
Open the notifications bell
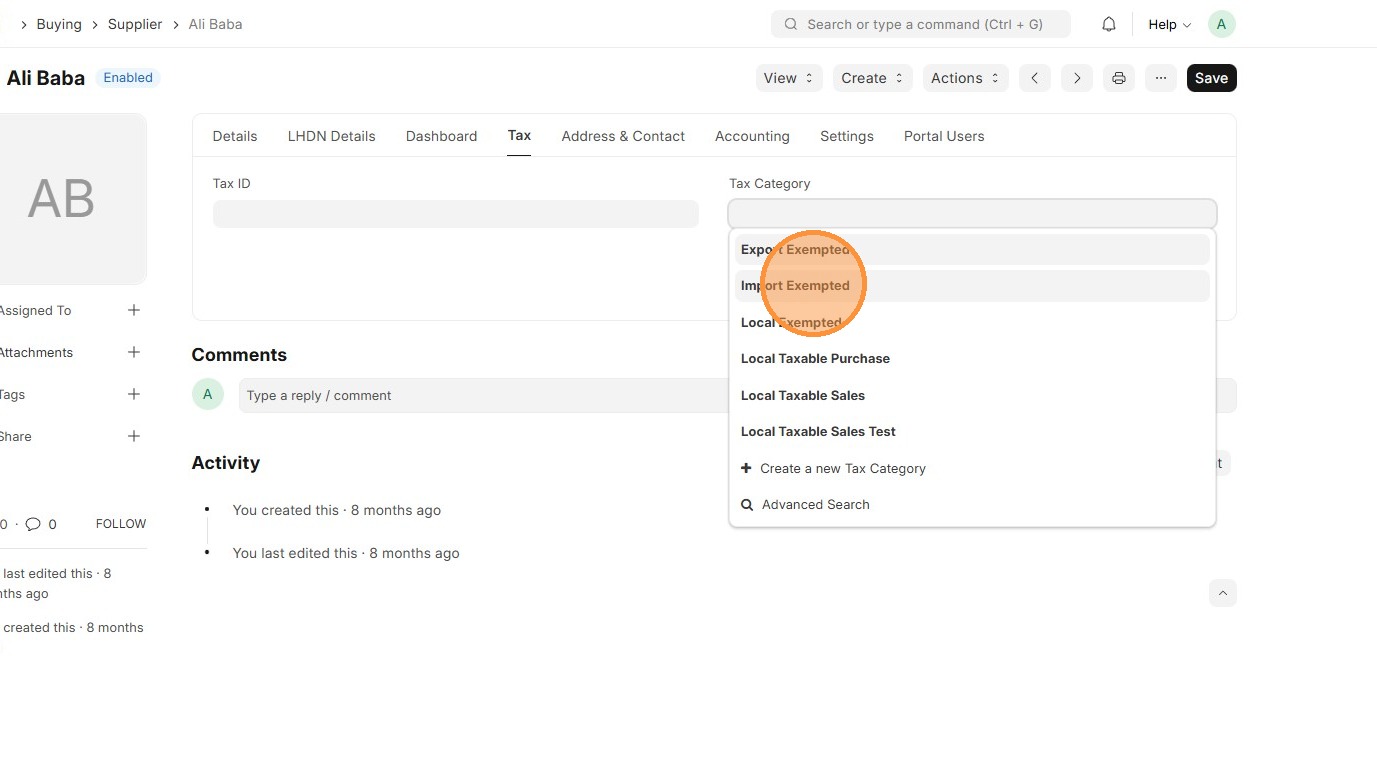(1109, 24)
